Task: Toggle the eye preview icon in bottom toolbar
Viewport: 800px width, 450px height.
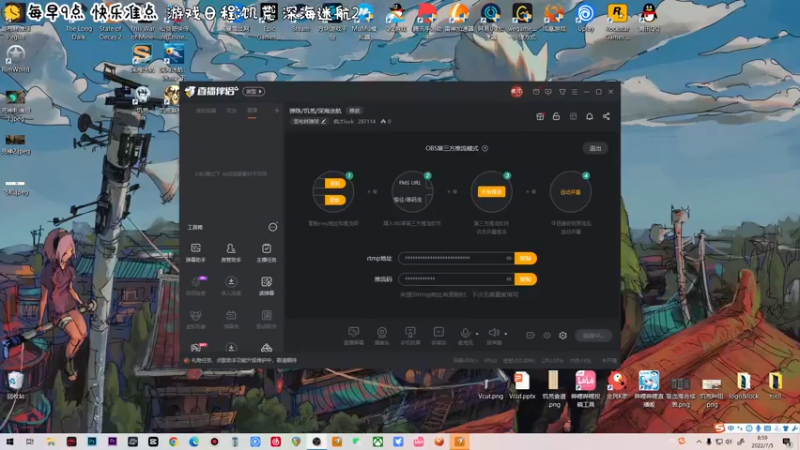Action: 547,335
